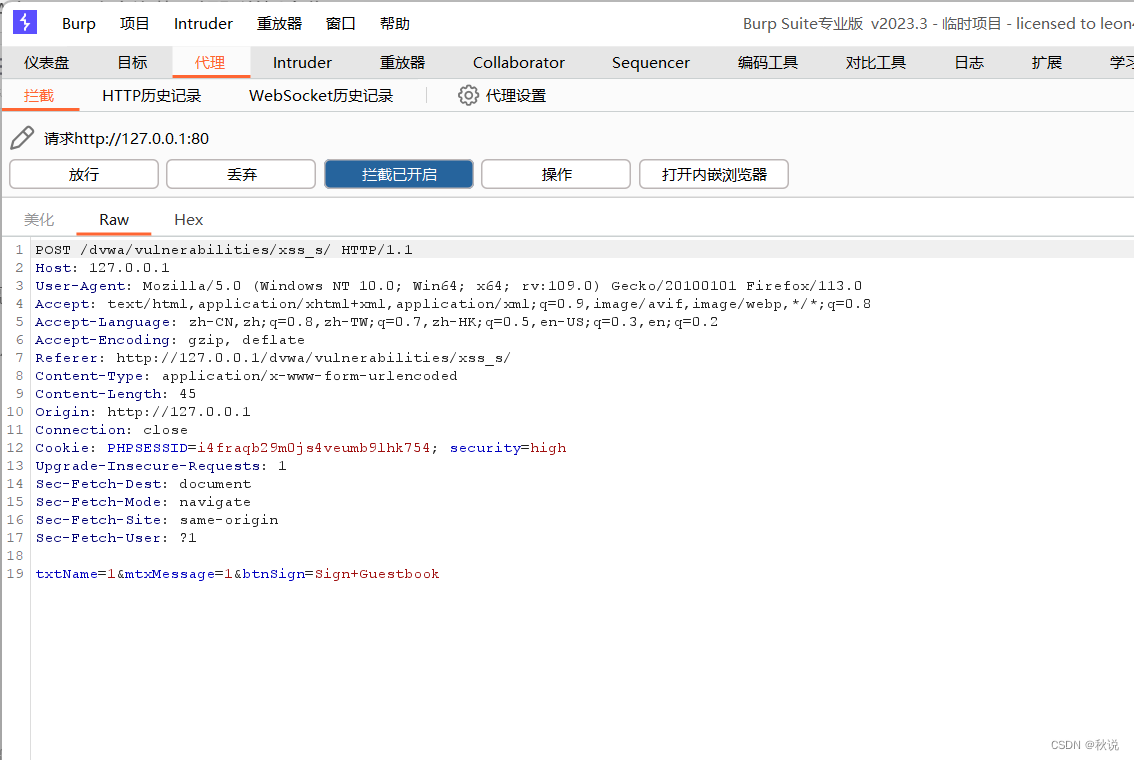The width and height of the screenshot is (1134, 760).
Task: Switch to the 编码工具 tab
Action: pos(768,63)
